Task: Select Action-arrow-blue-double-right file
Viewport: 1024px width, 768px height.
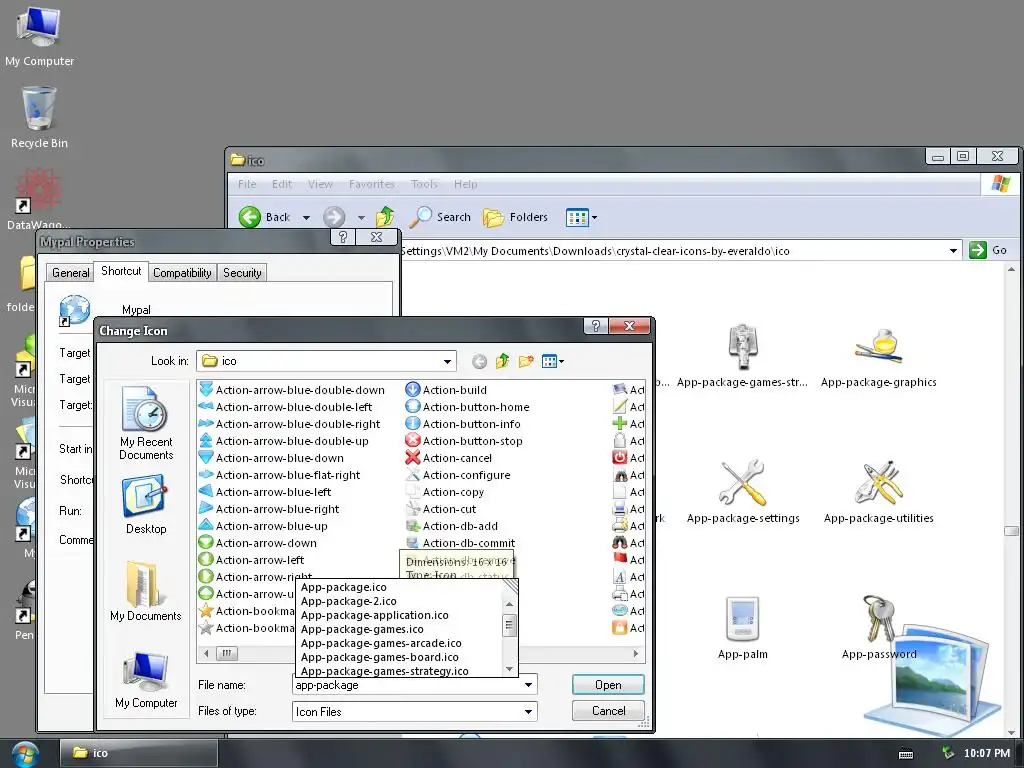Action: [289, 424]
